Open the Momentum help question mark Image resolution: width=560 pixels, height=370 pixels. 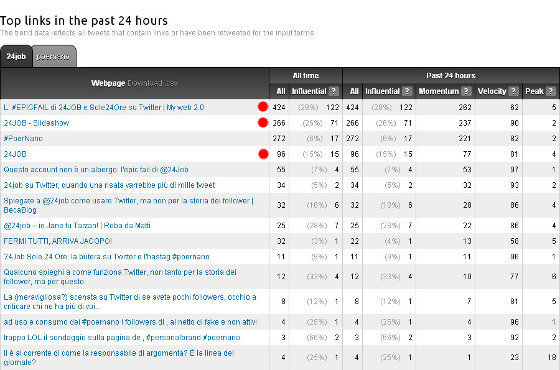click(x=466, y=91)
